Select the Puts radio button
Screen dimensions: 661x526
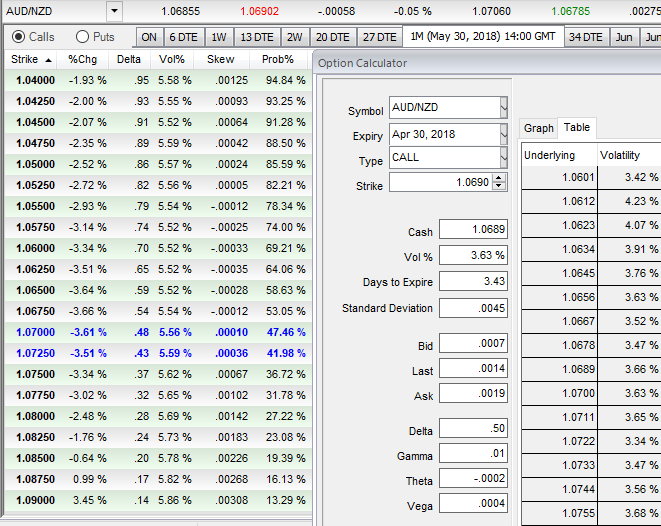pos(82,37)
